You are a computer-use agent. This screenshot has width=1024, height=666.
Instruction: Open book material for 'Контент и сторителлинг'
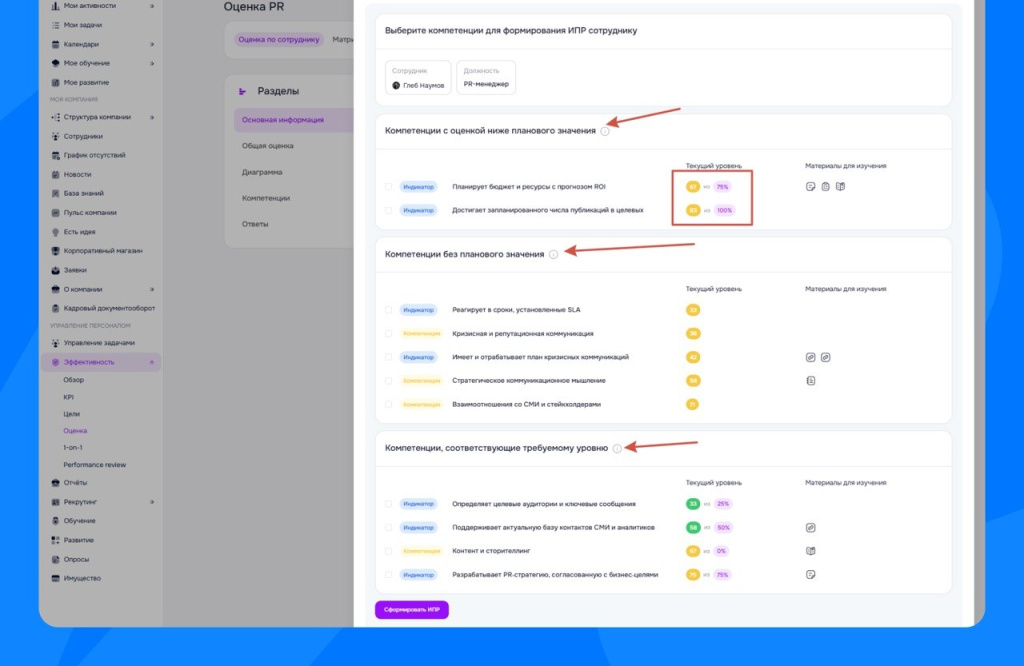(x=810, y=551)
